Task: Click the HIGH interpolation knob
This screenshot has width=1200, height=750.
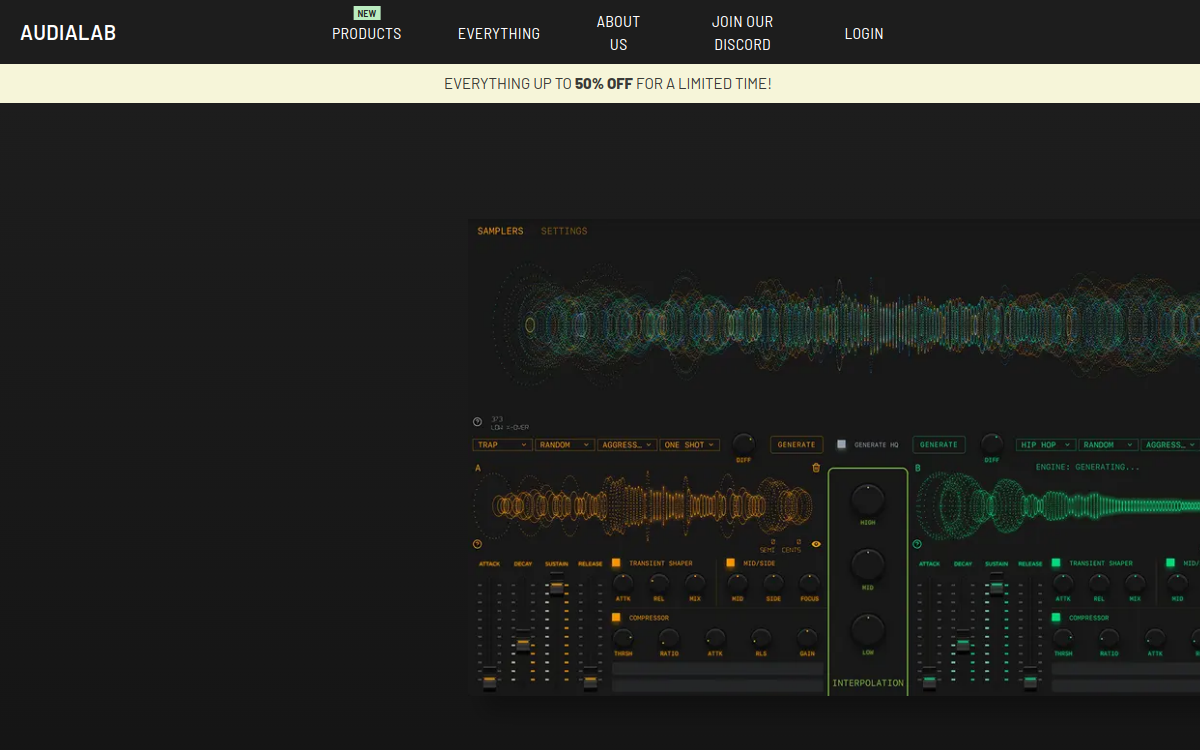Action: pyautogui.click(x=868, y=499)
